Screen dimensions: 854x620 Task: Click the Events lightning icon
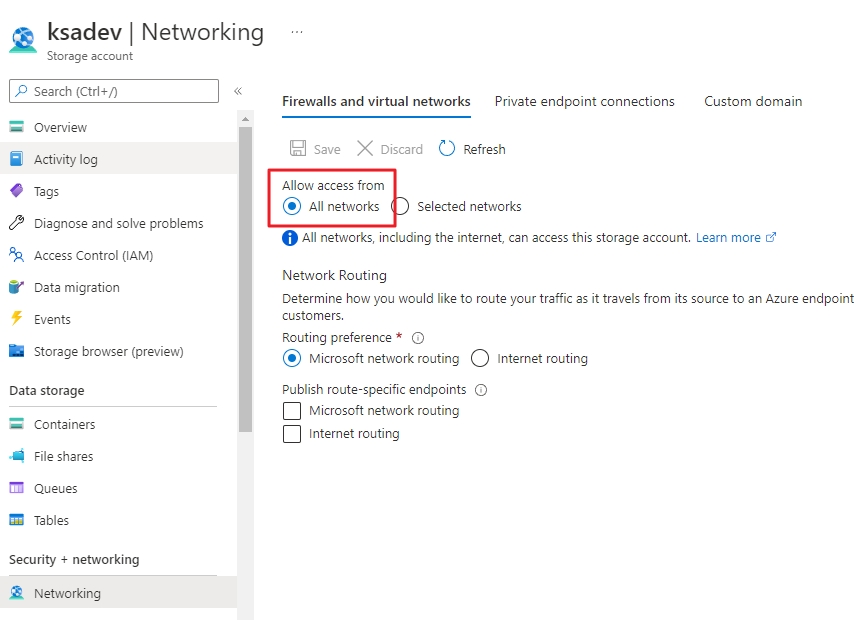click(29, 319)
